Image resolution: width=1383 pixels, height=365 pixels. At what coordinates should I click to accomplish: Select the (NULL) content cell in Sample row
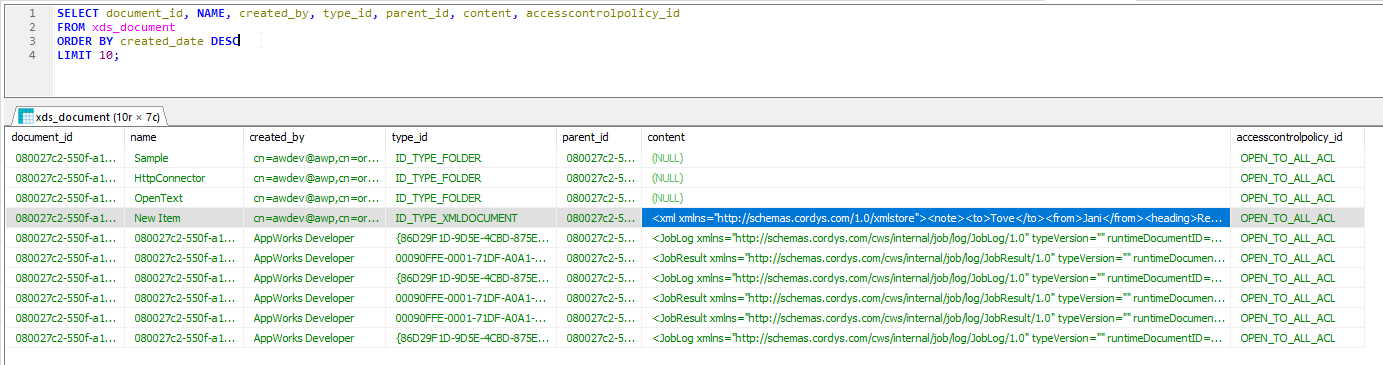[x=936, y=158]
